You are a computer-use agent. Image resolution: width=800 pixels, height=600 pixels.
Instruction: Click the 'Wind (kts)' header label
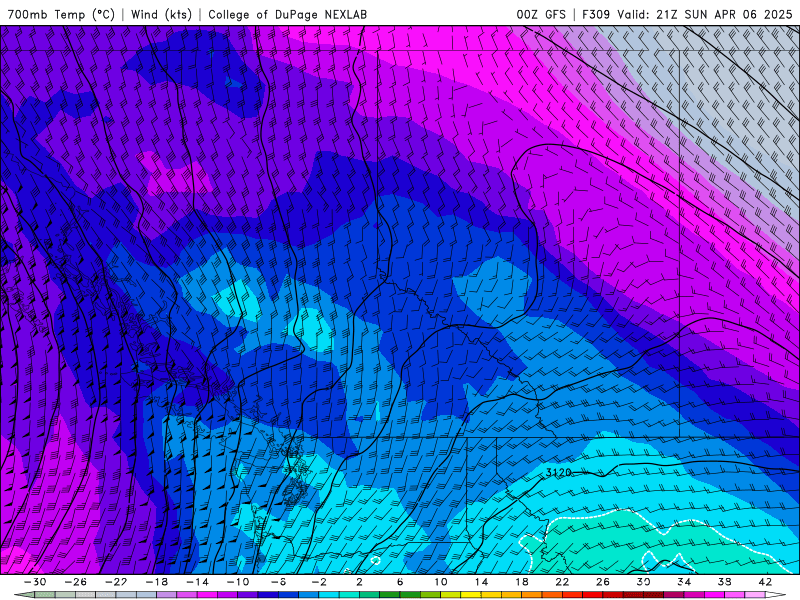(x=161, y=14)
